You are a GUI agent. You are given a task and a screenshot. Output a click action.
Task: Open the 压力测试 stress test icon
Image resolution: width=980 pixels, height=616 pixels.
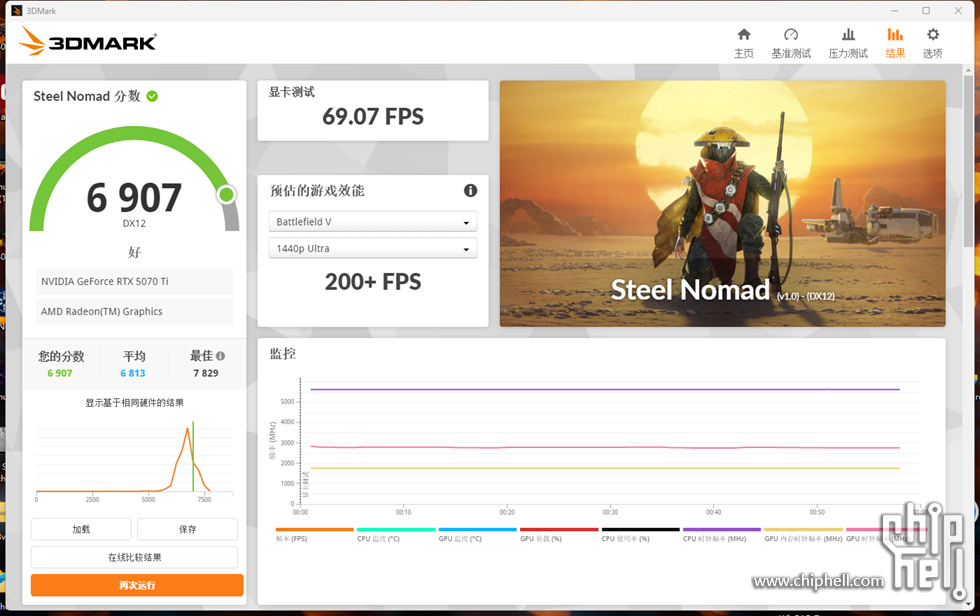point(848,34)
